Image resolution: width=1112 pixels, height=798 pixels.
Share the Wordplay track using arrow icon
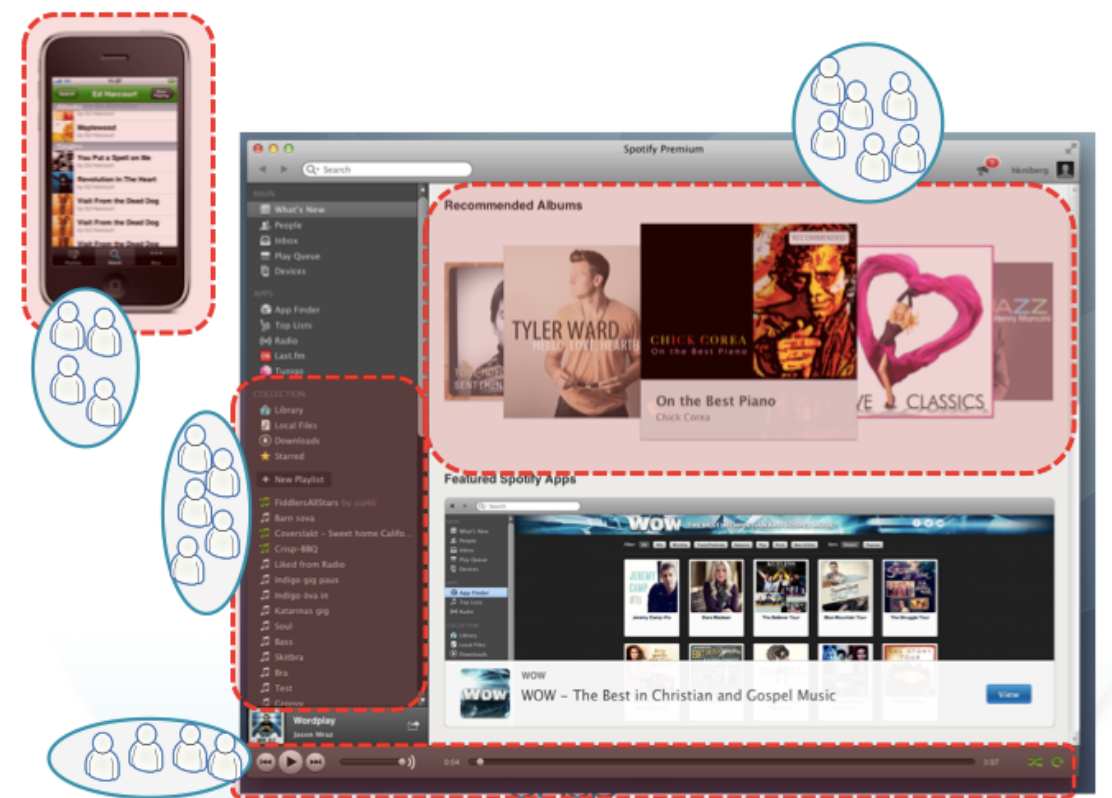click(413, 726)
